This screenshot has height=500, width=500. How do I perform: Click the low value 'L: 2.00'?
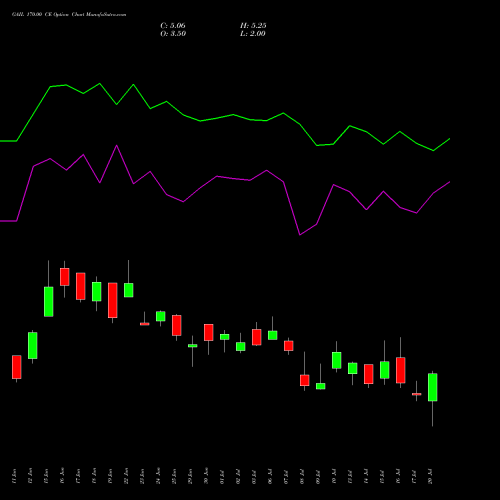(x=253, y=34)
